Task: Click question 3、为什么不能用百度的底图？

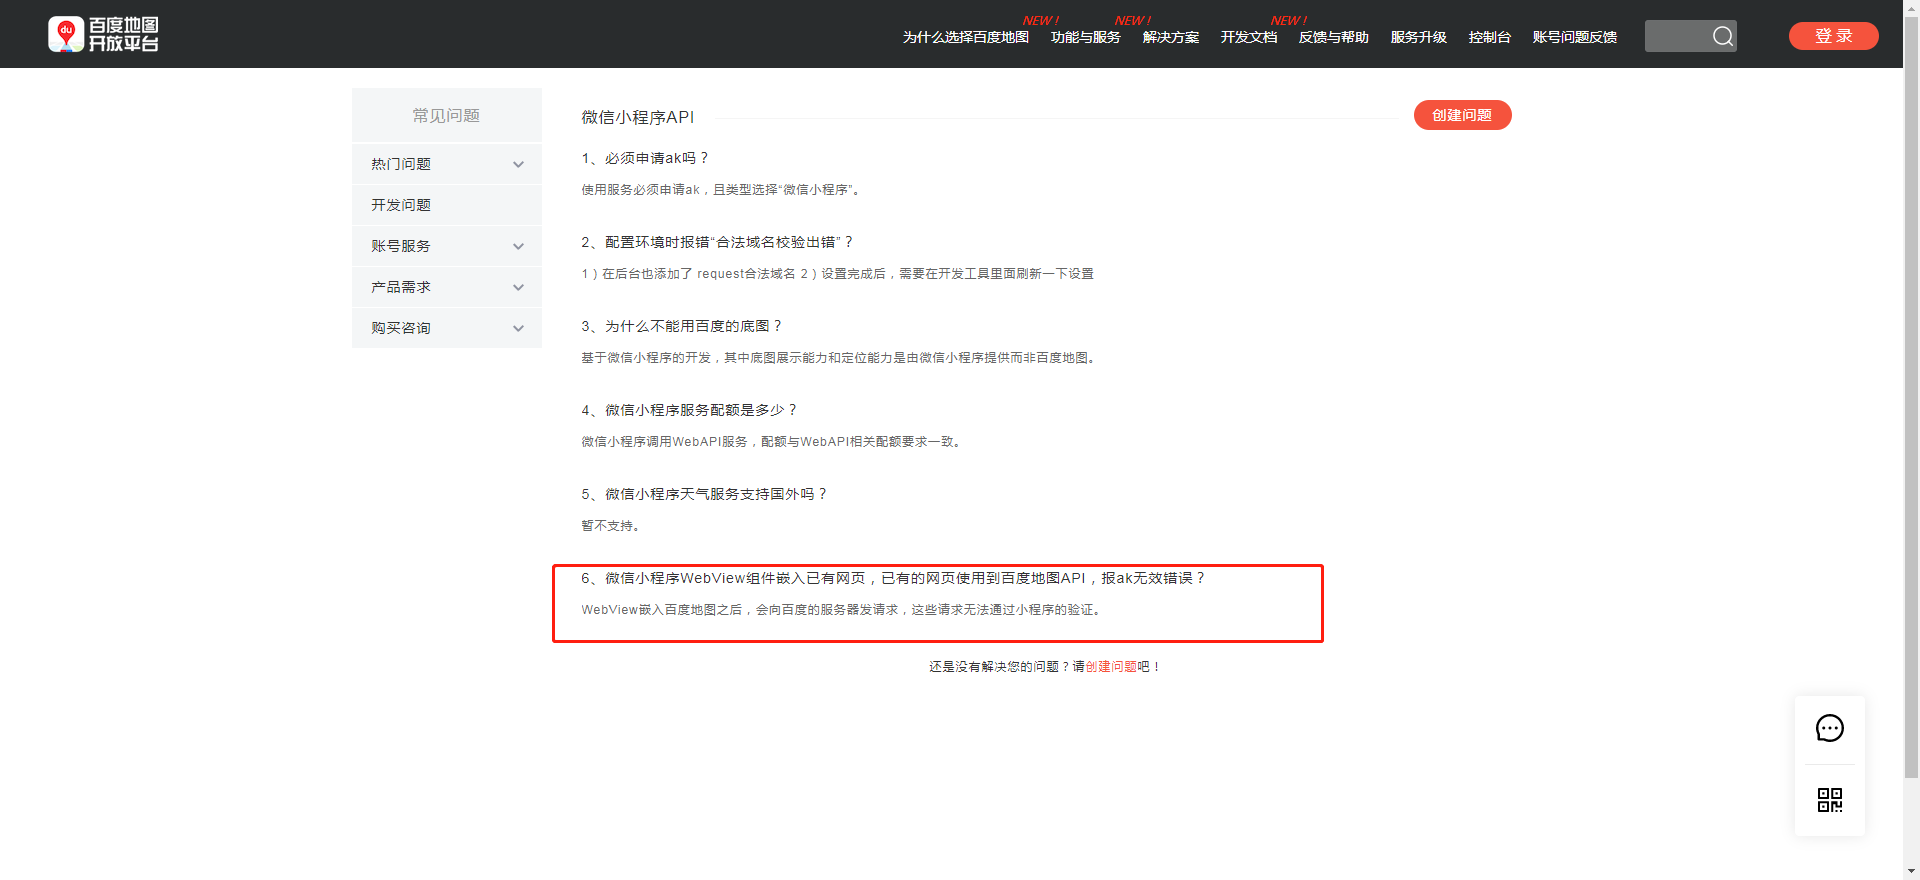Action: click(682, 326)
